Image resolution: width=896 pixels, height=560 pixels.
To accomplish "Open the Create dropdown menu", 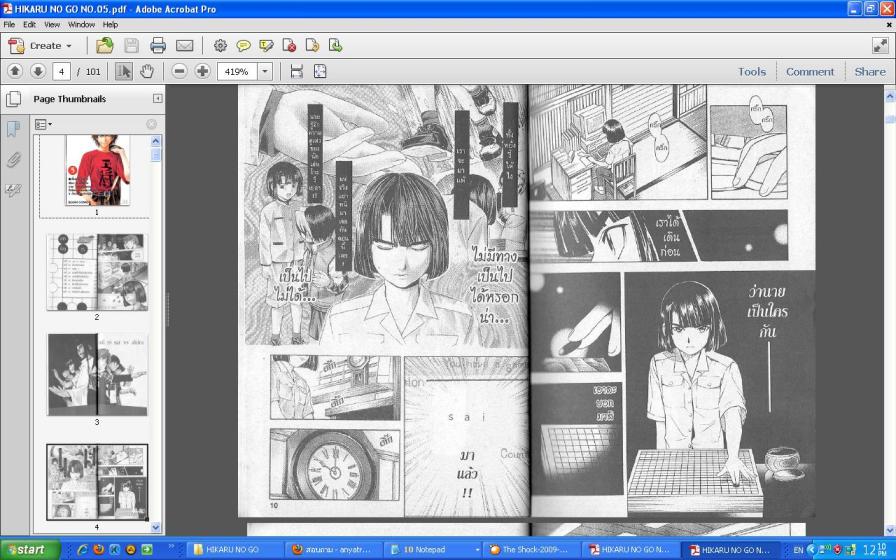I will [x=40, y=46].
